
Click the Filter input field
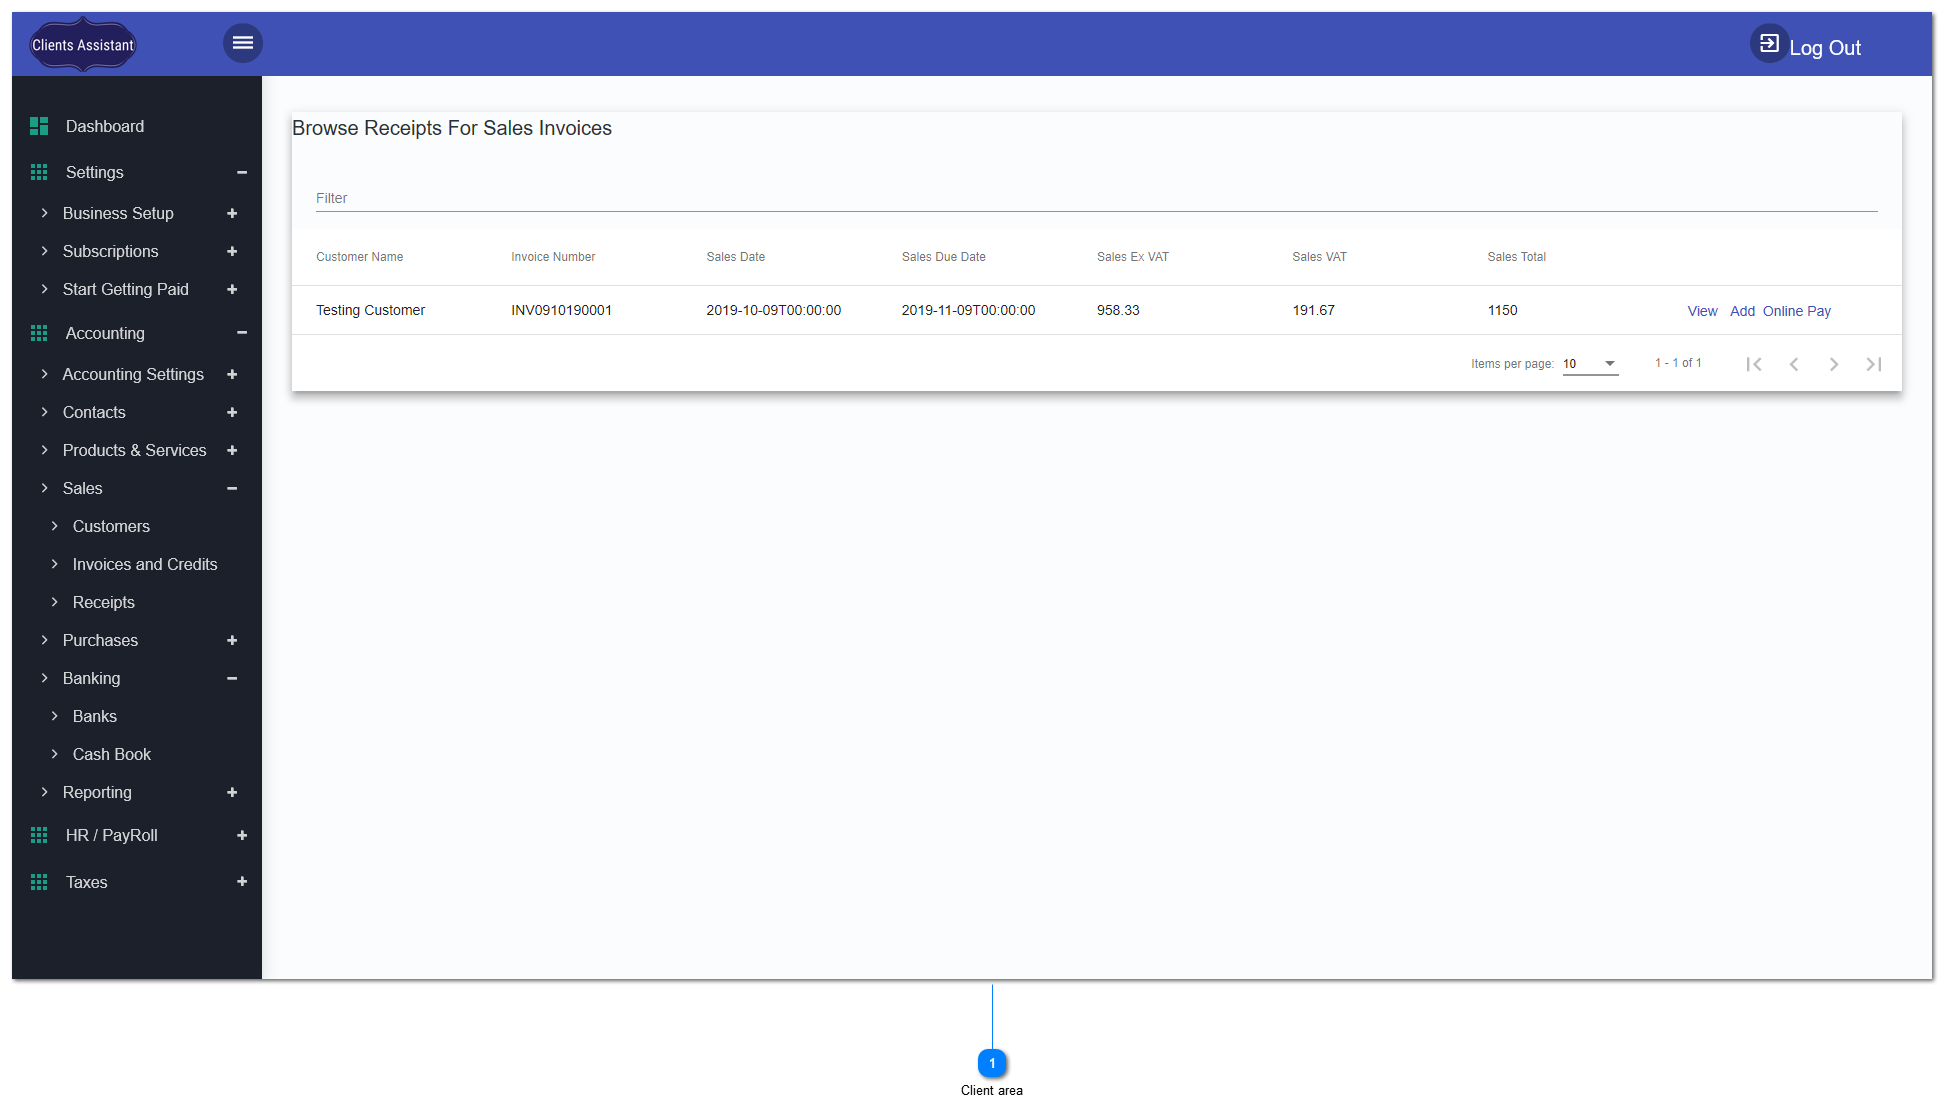1094,198
